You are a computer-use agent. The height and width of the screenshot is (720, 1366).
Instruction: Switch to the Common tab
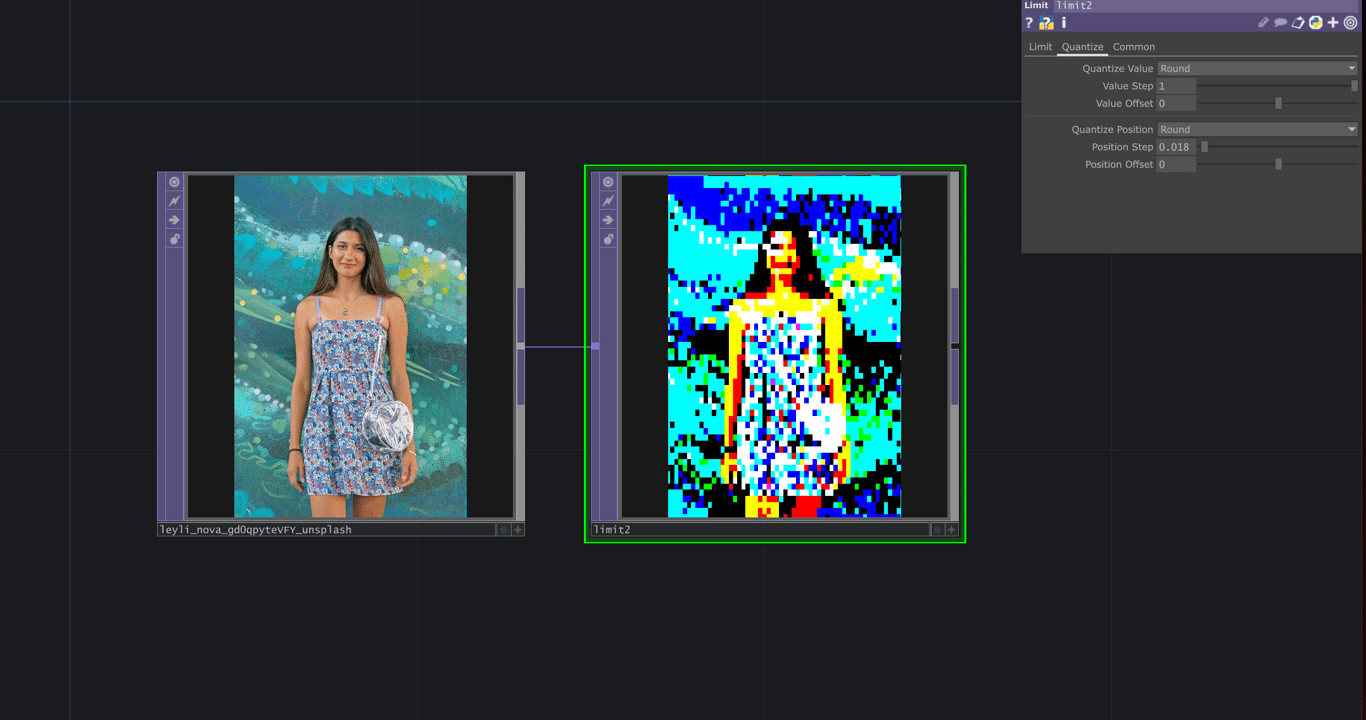click(x=1133, y=46)
